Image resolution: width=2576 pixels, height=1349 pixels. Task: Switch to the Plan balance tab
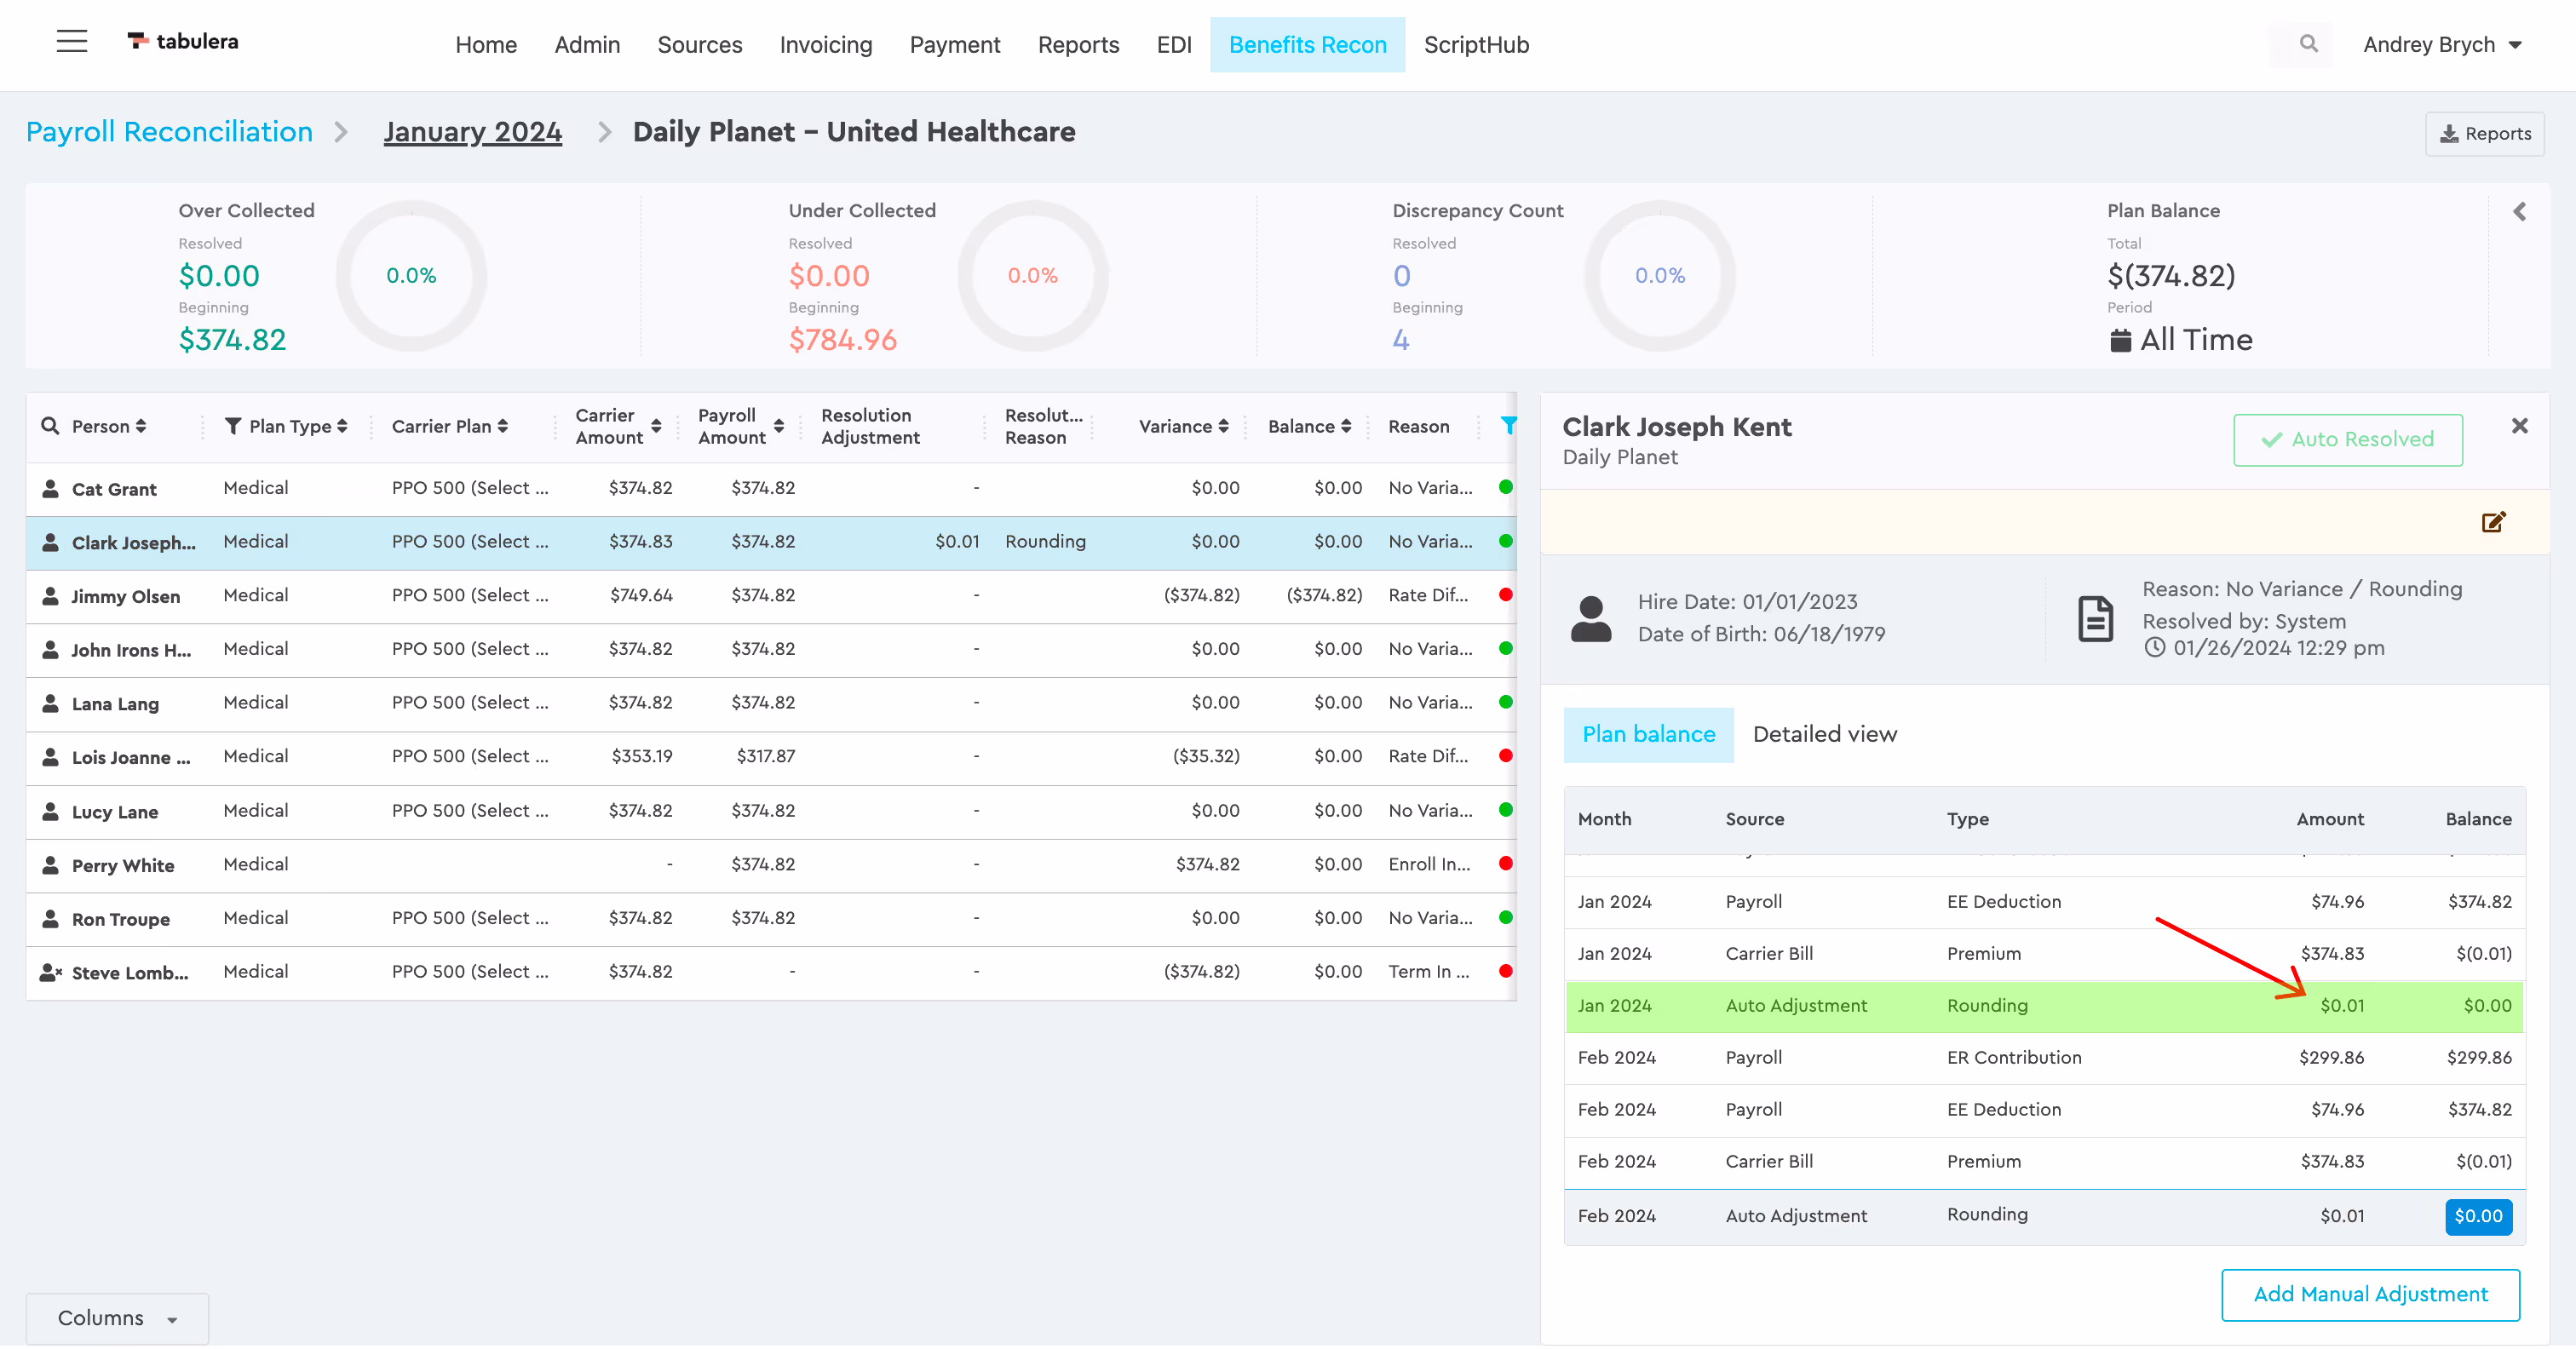click(1648, 734)
